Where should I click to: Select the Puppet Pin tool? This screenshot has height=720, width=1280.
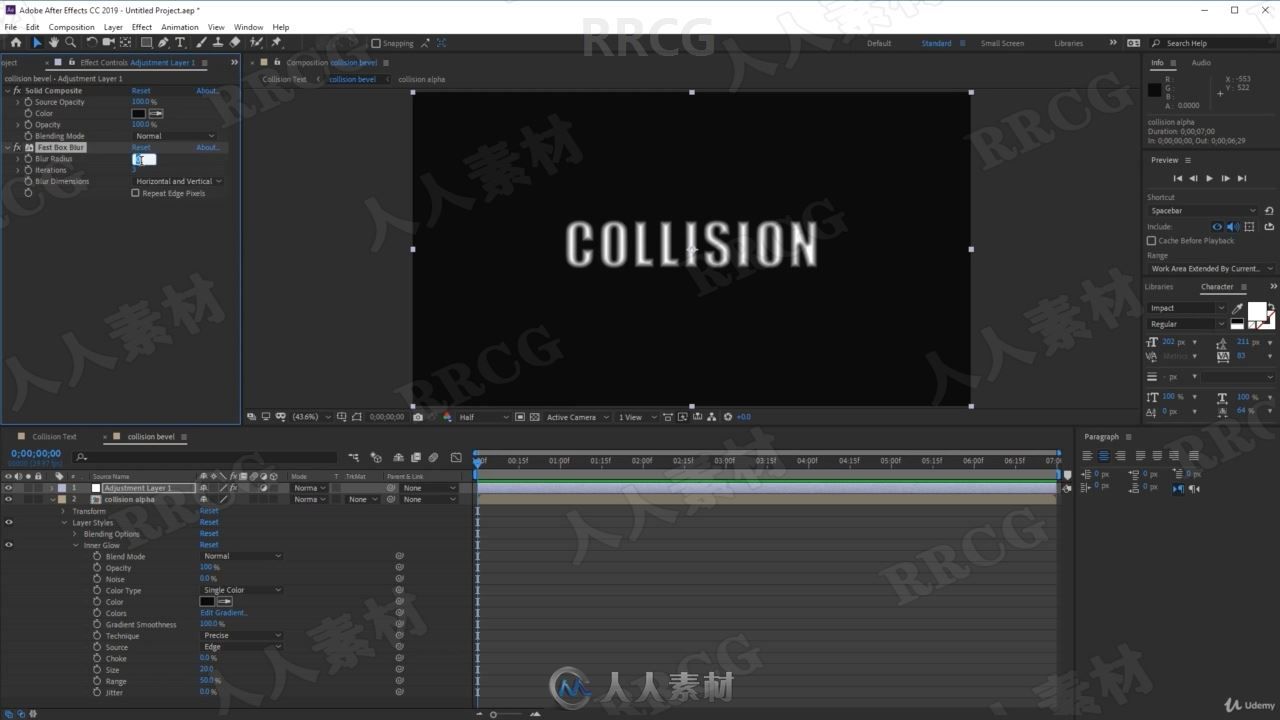[276, 43]
